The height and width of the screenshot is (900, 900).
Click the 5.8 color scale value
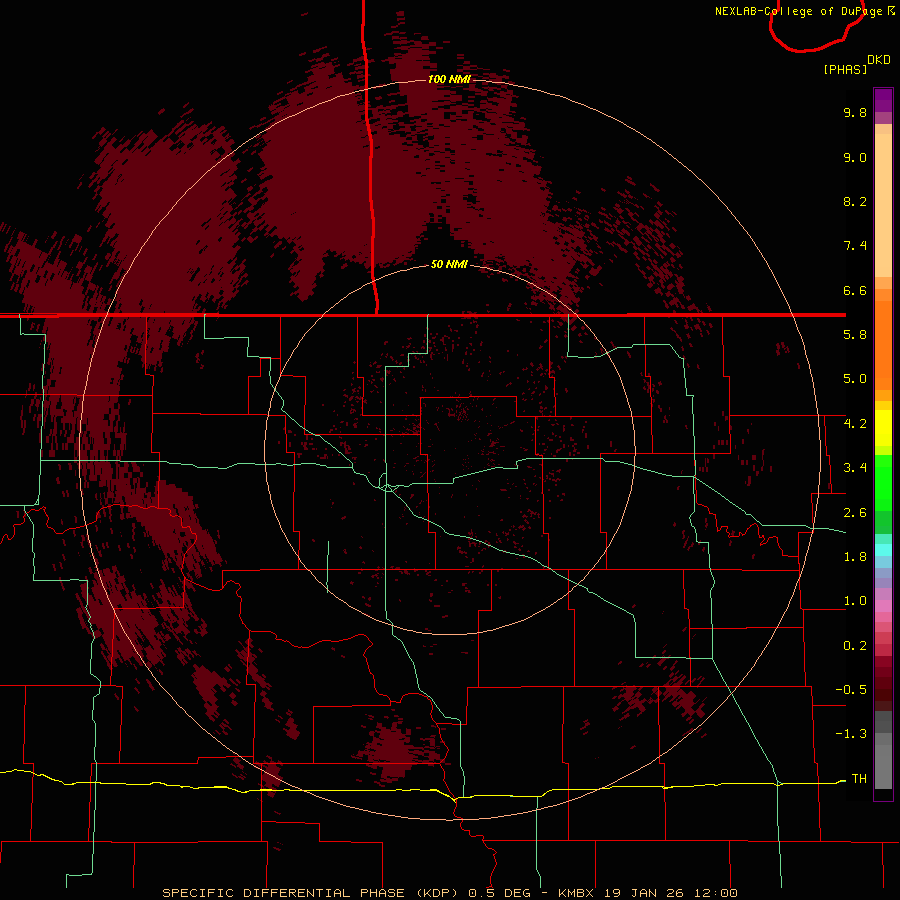[x=855, y=335]
